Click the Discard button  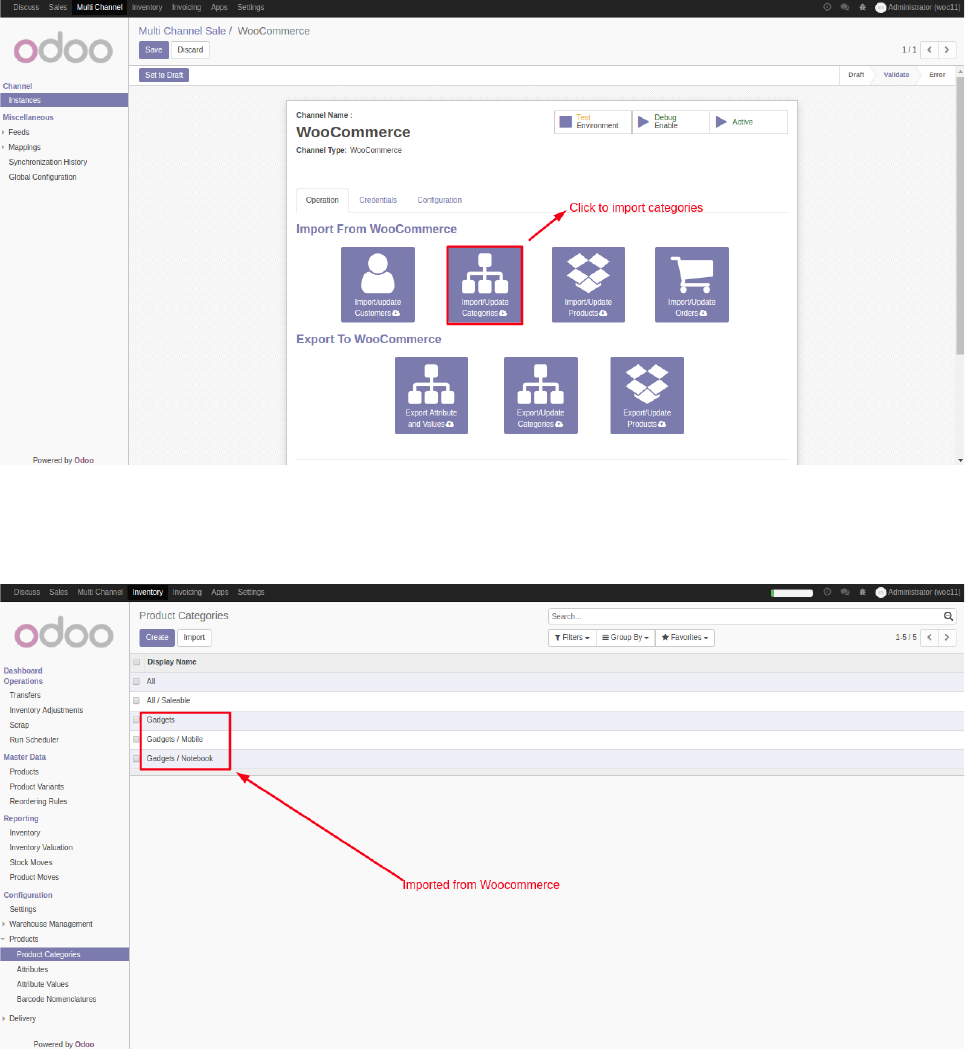coord(190,50)
